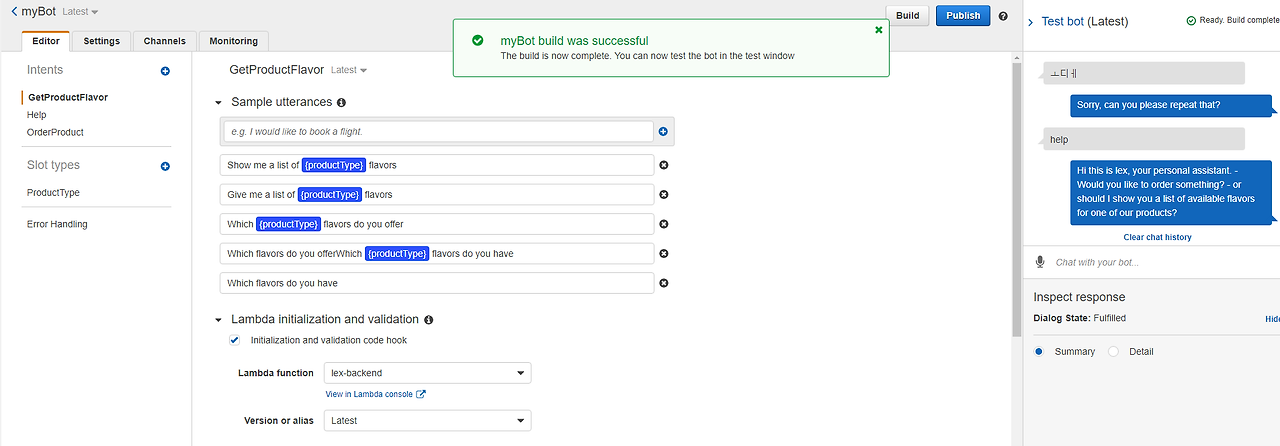Open Sample utterances info icon
Viewport: 1280px width, 446px height.
pos(341,103)
